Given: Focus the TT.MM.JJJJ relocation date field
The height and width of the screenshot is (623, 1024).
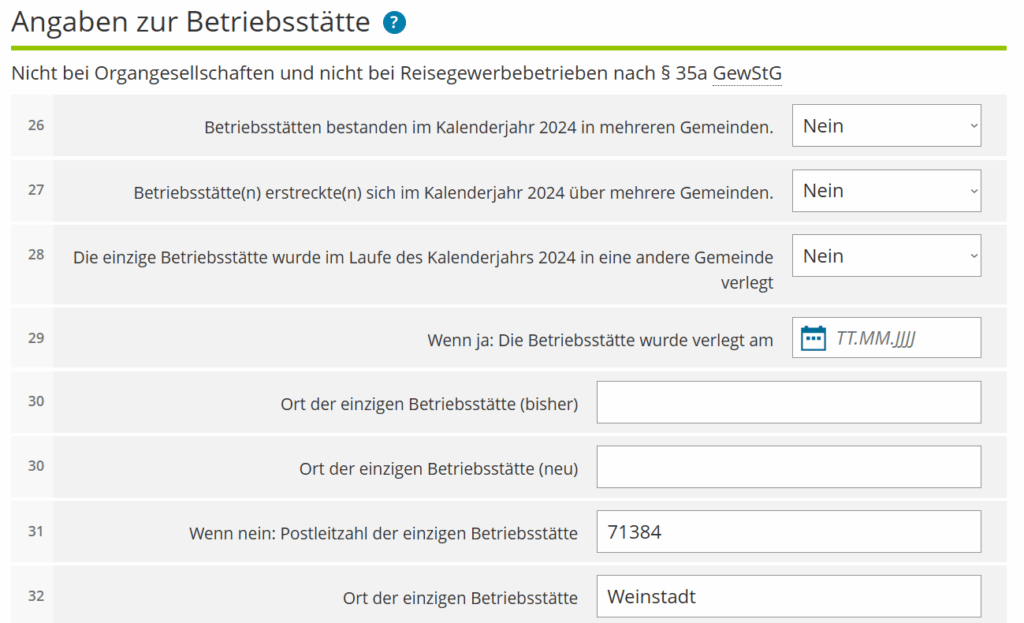Looking at the screenshot, I should (x=900, y=339).
